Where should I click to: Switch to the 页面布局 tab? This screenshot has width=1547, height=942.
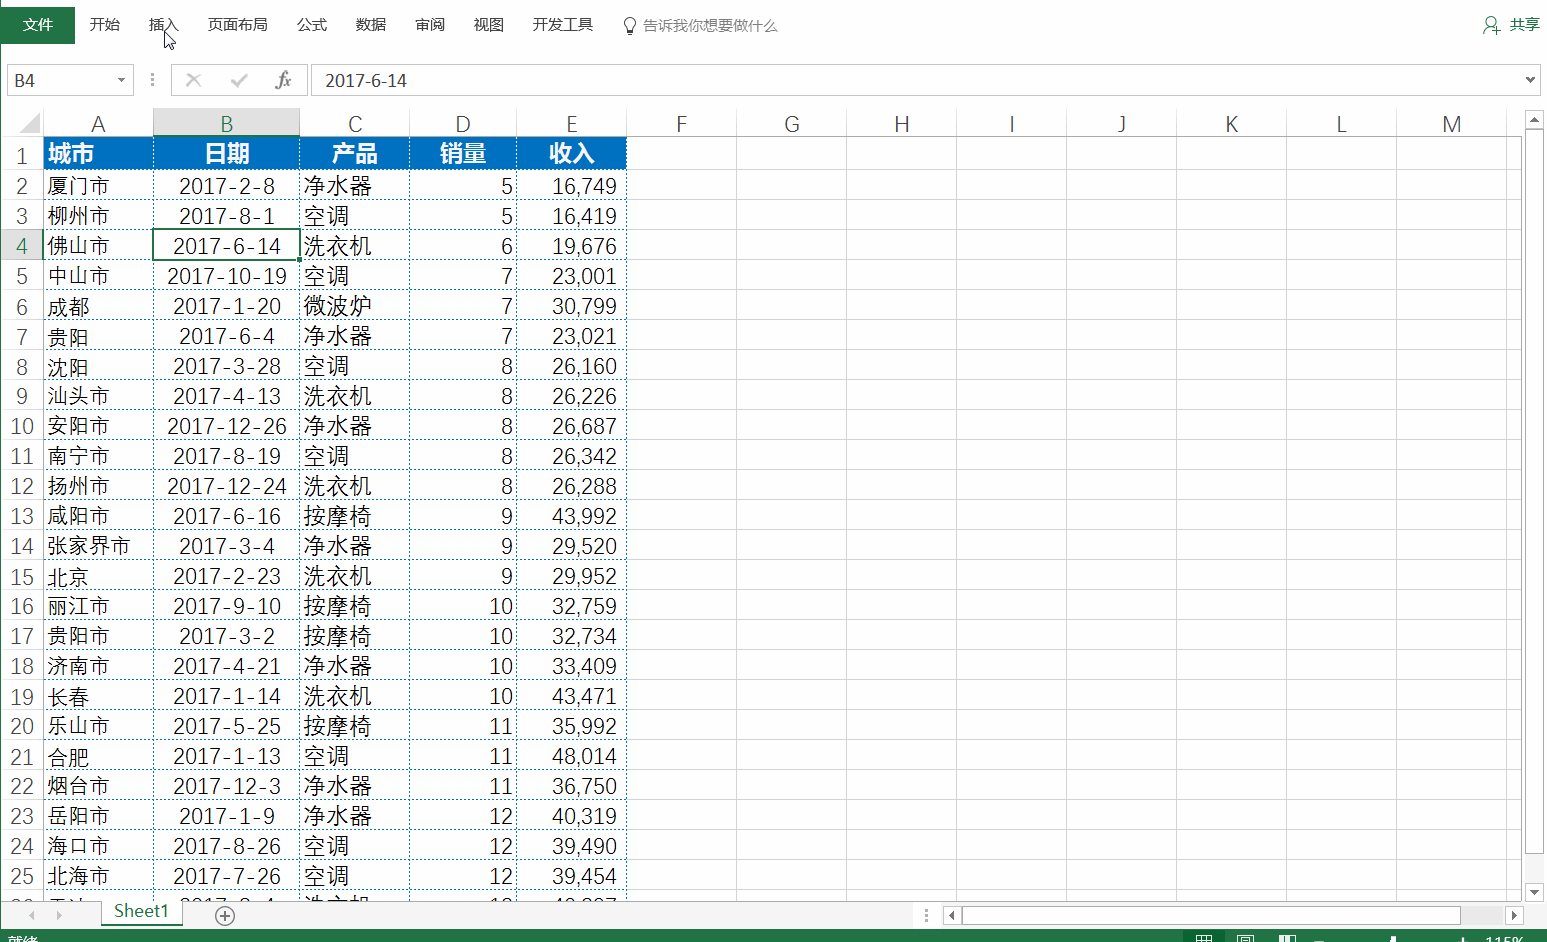pyautogui.click(x=238, y=25)
